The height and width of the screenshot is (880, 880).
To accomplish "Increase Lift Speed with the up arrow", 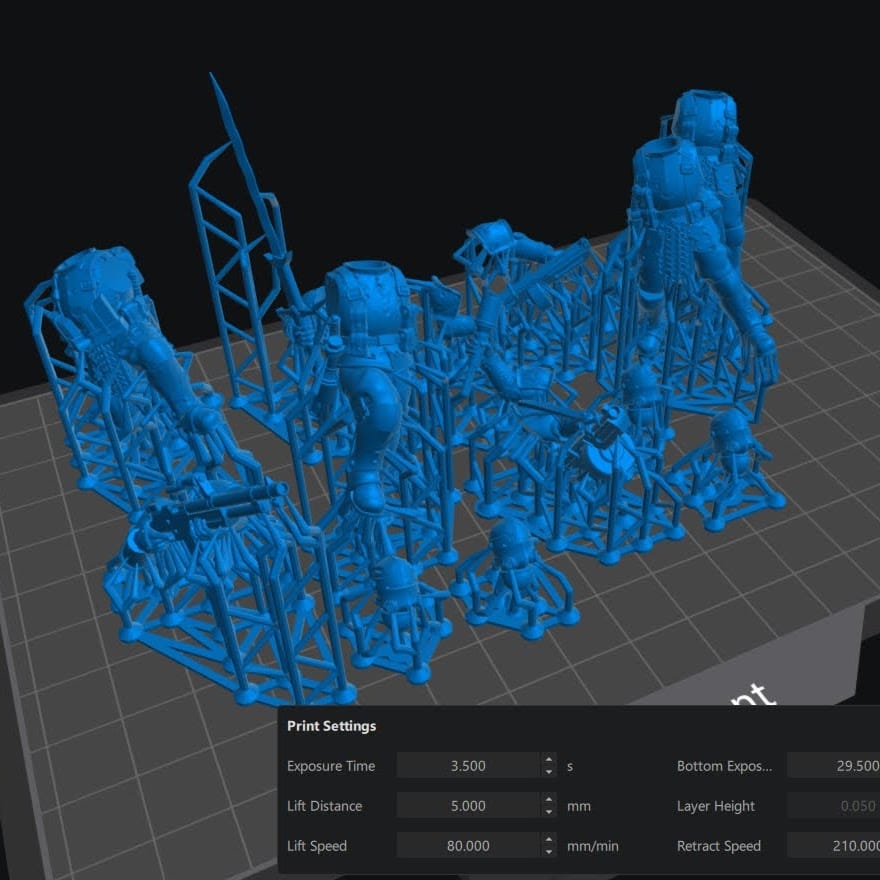I will point(549,840).
